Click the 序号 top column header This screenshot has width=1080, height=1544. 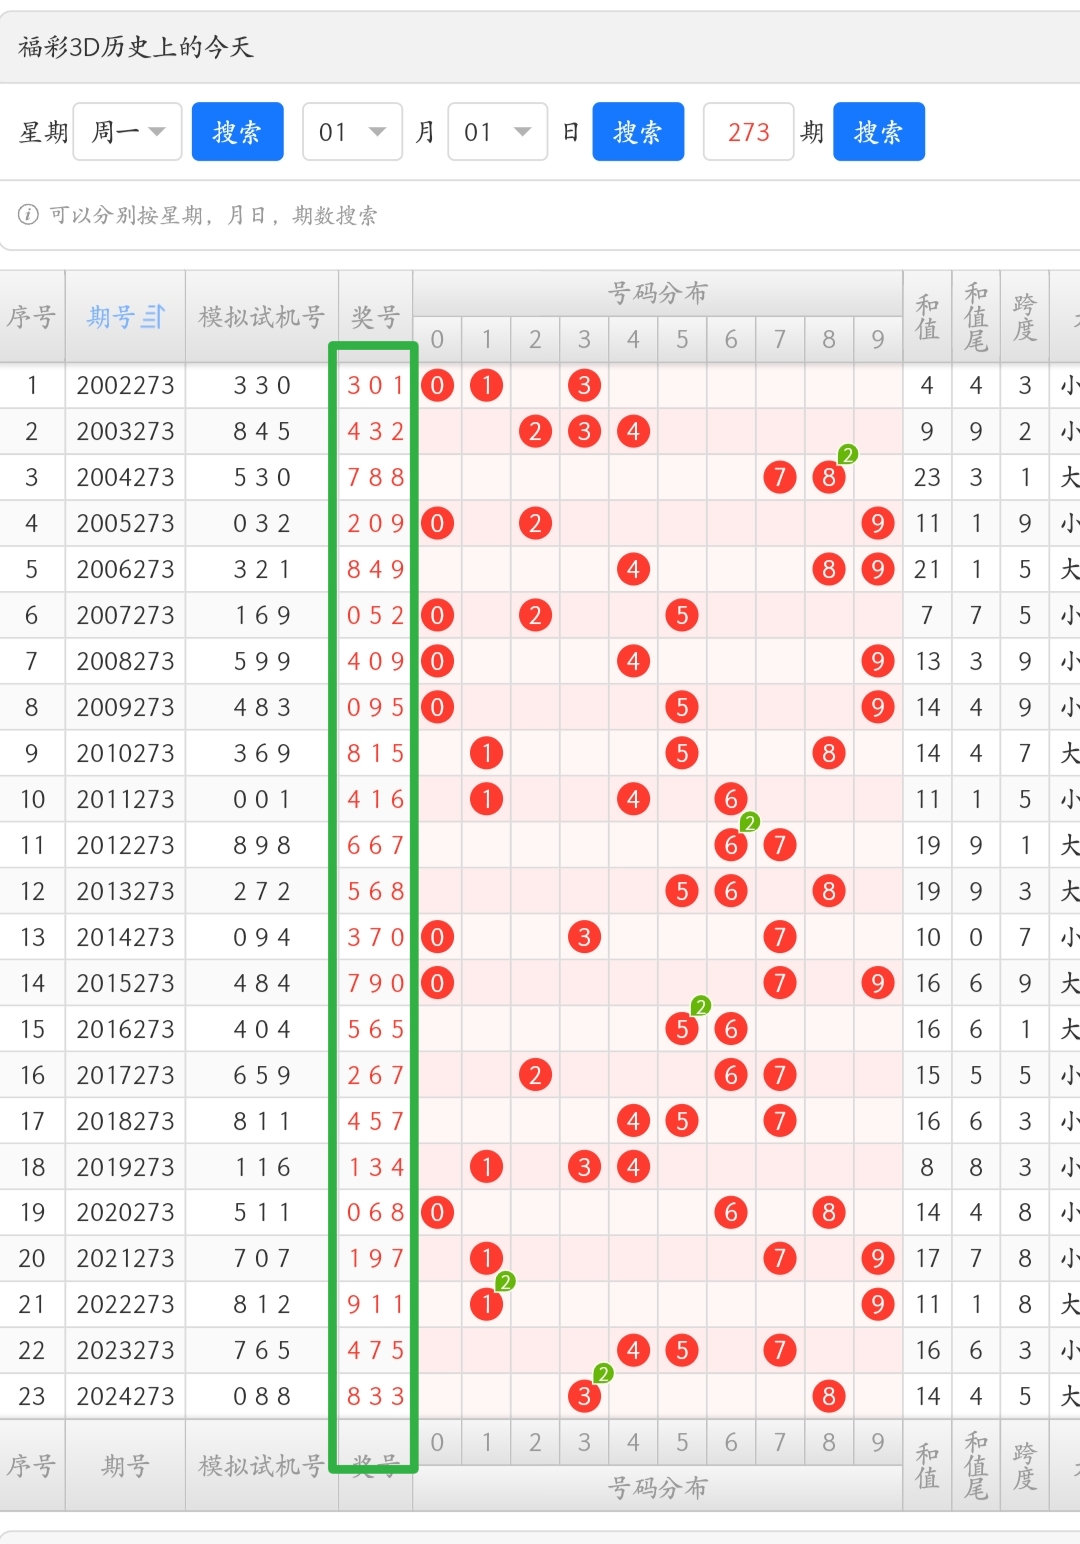pos(32,317)
